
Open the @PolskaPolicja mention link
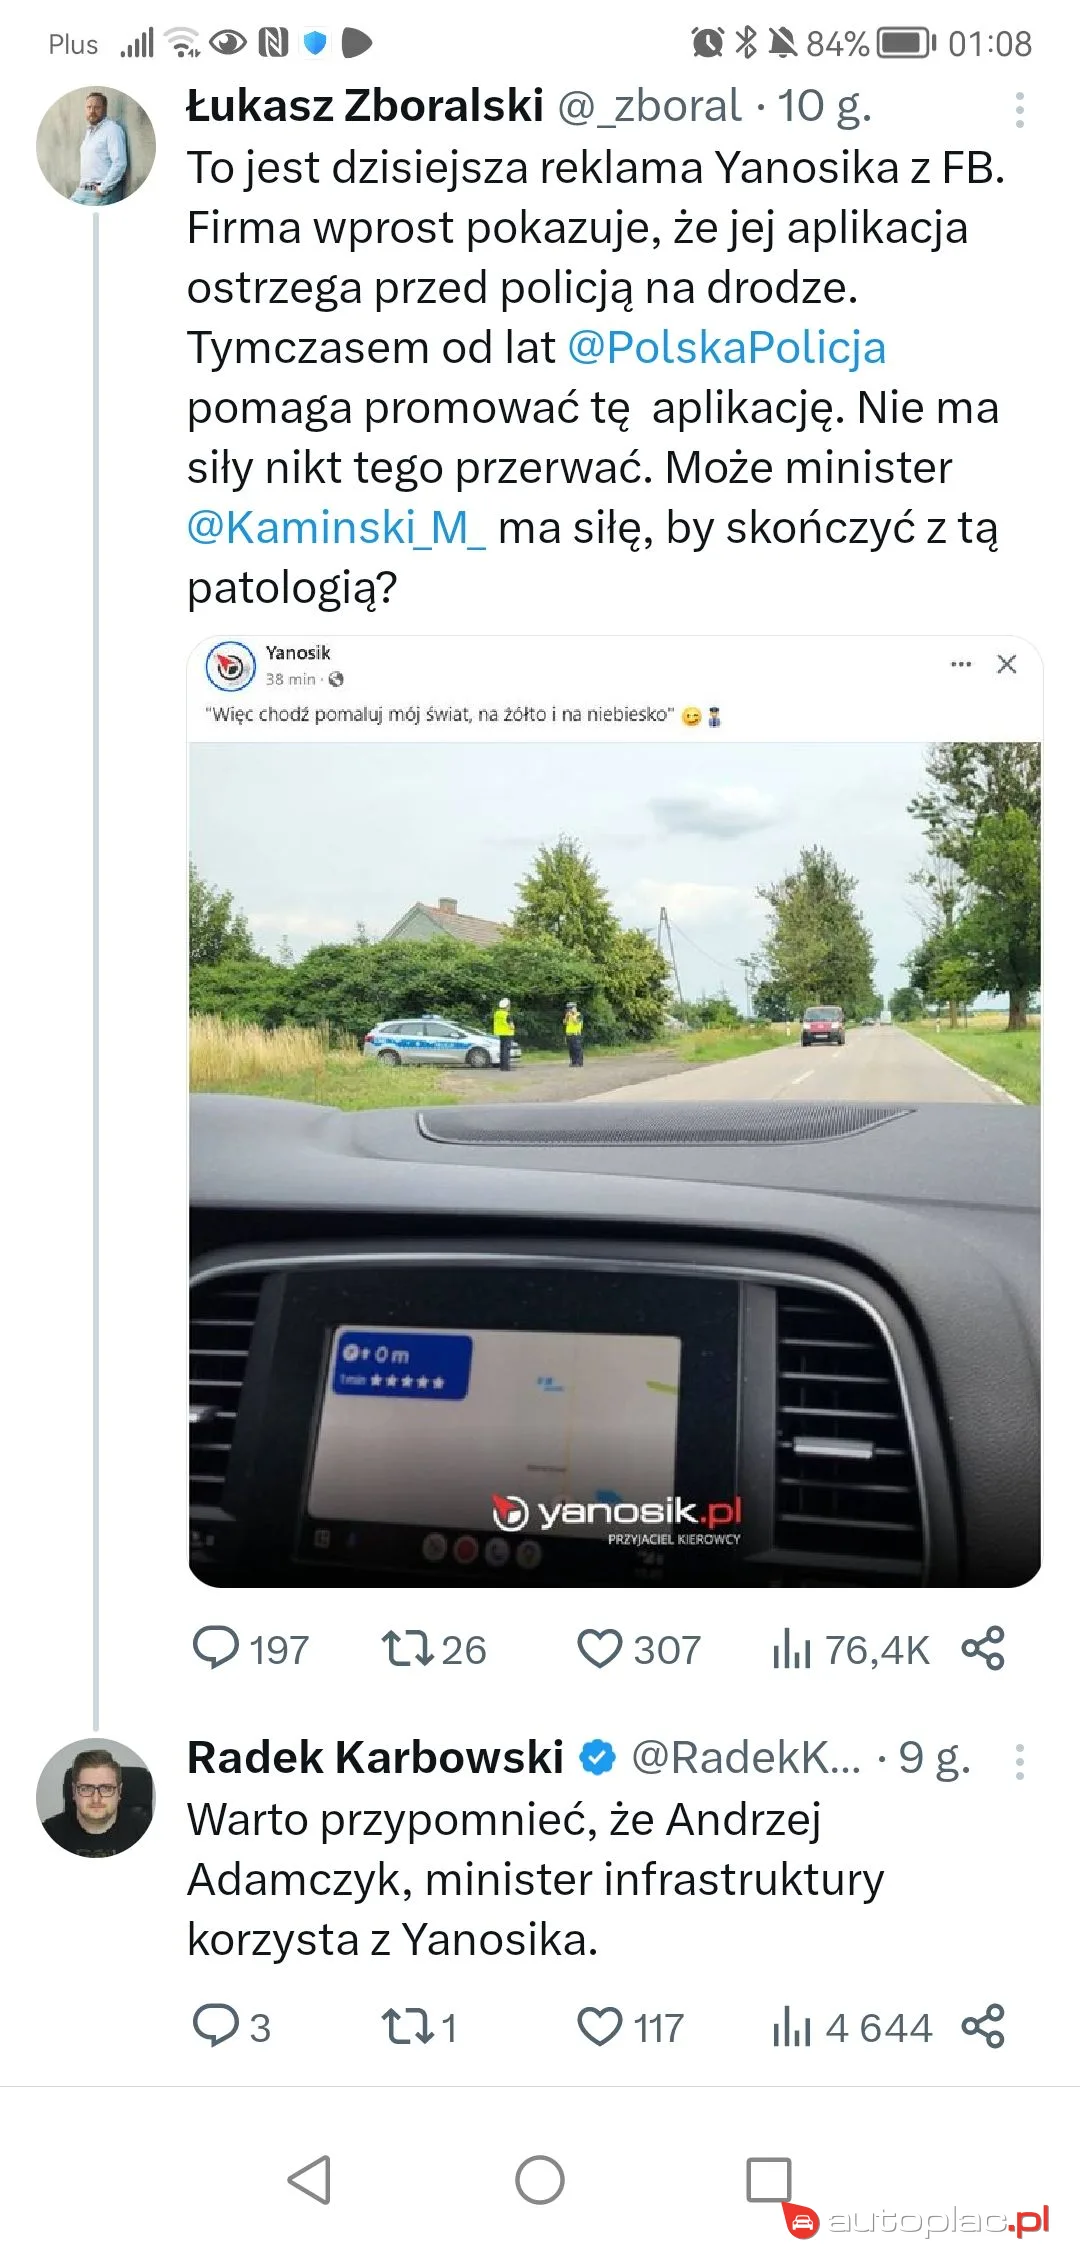726,348
